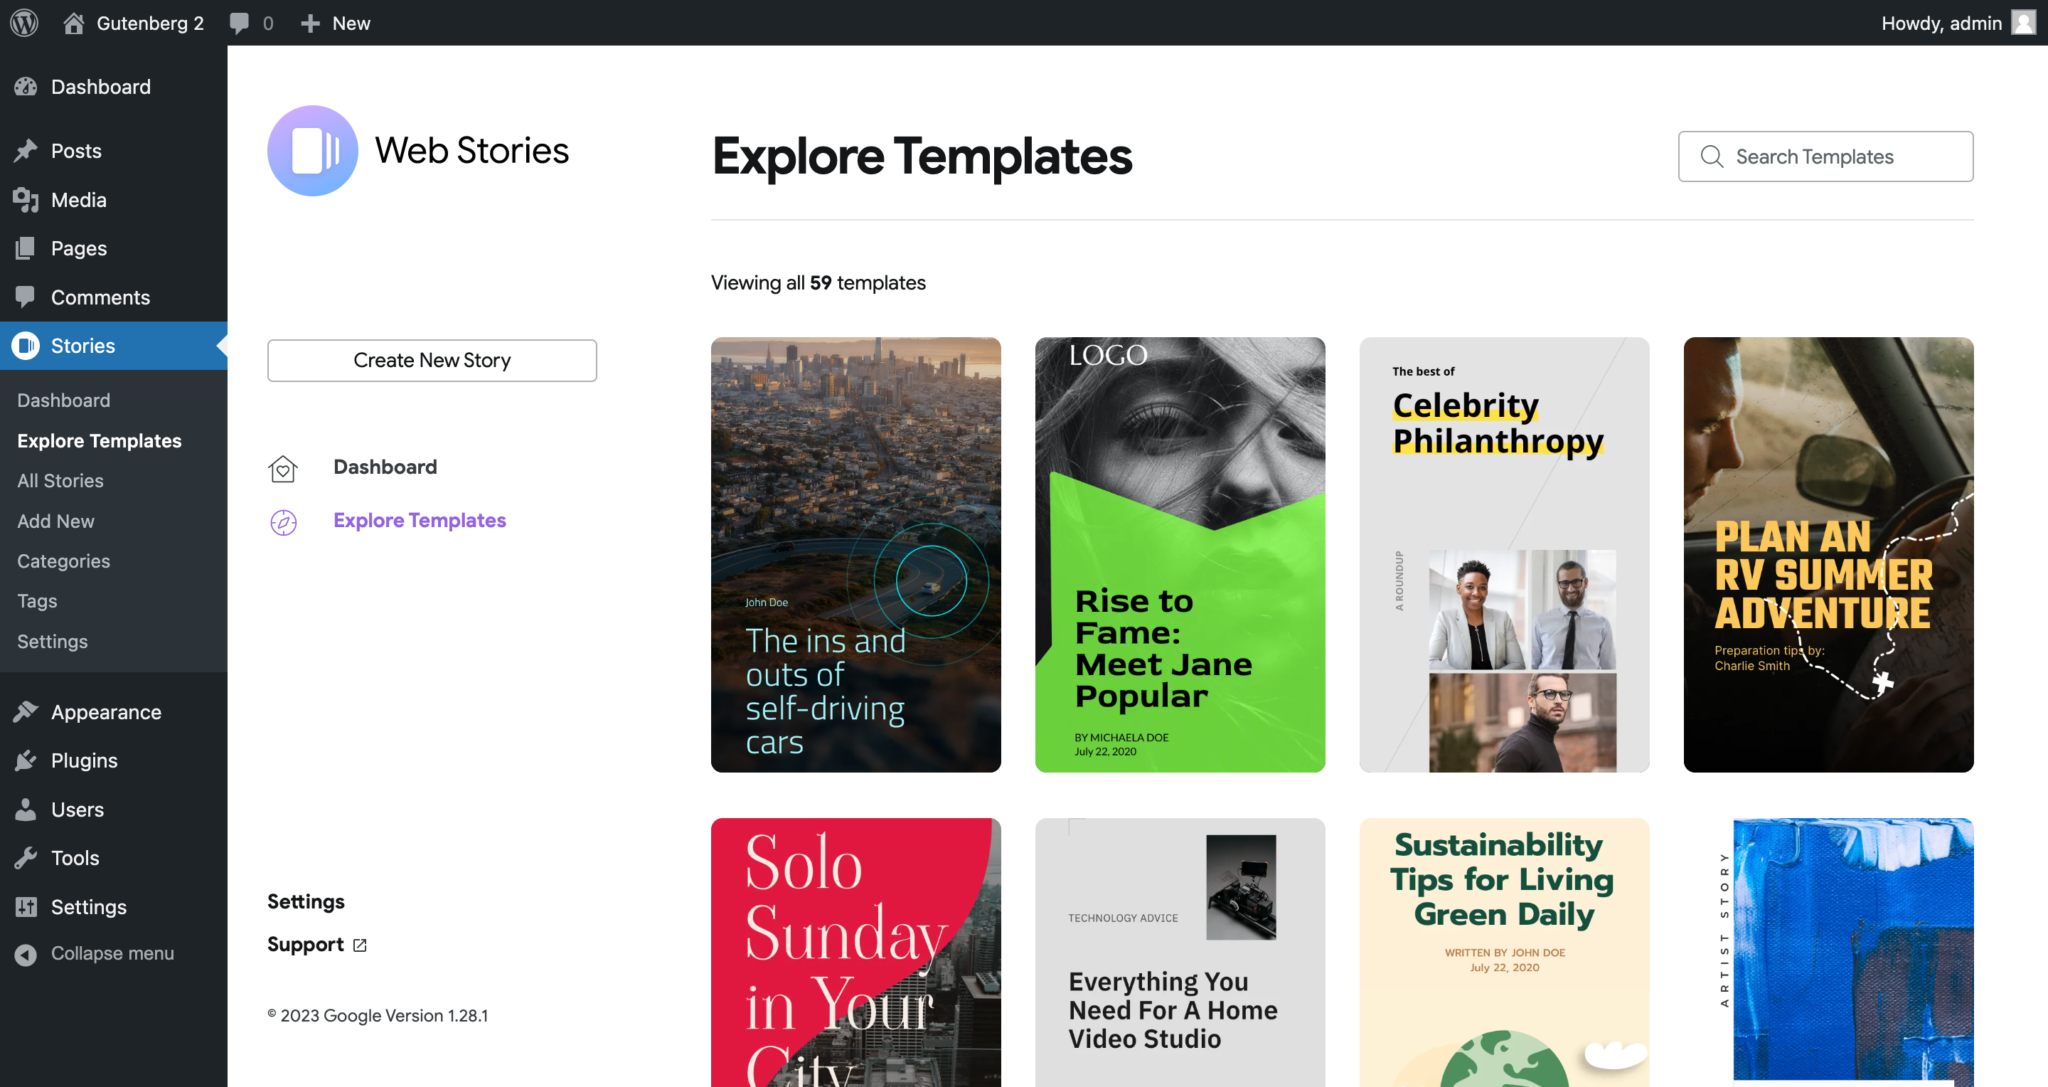Viewport: 2048px width, 1087px height.
Task: Click the Explore Templates compass icon
Action: pos(284,521)
